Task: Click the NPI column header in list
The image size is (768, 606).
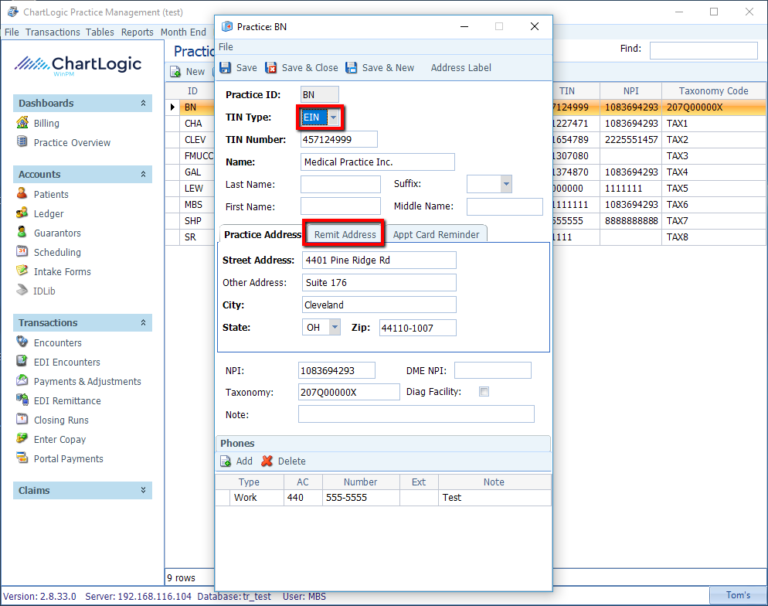Action: pyautogui.click(x=631, y=91)
